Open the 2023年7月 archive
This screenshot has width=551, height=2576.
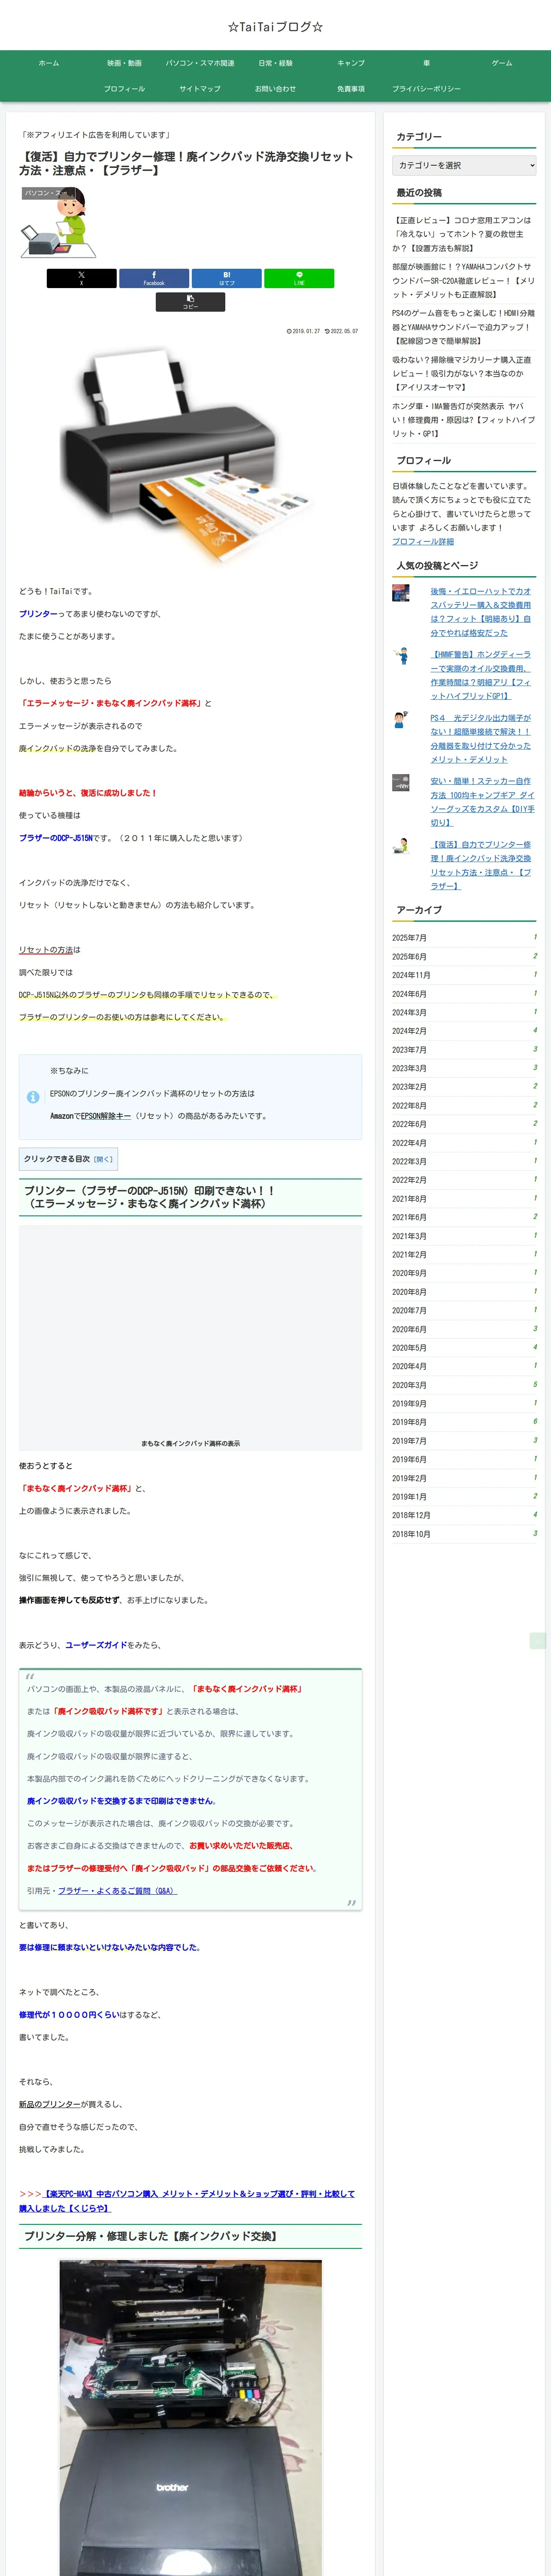464,1050
